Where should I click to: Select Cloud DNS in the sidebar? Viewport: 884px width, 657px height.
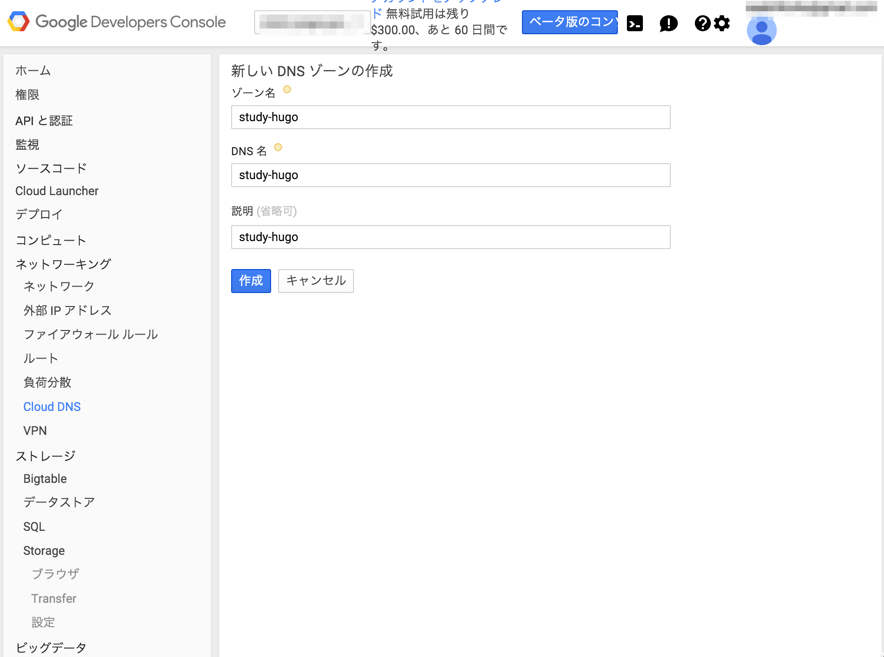coord(52,407)
